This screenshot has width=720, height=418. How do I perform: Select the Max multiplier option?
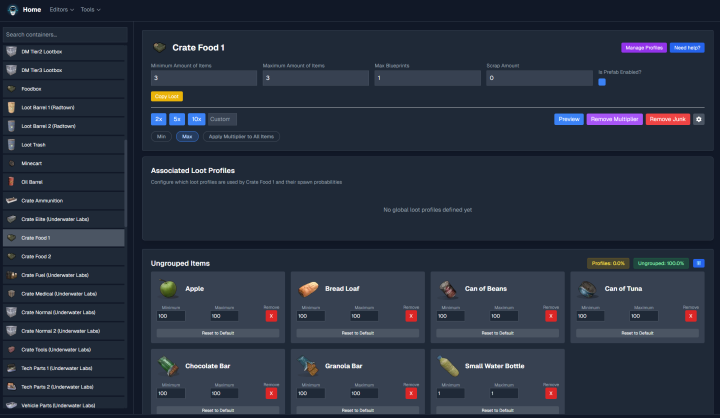[x=187, y=136]
